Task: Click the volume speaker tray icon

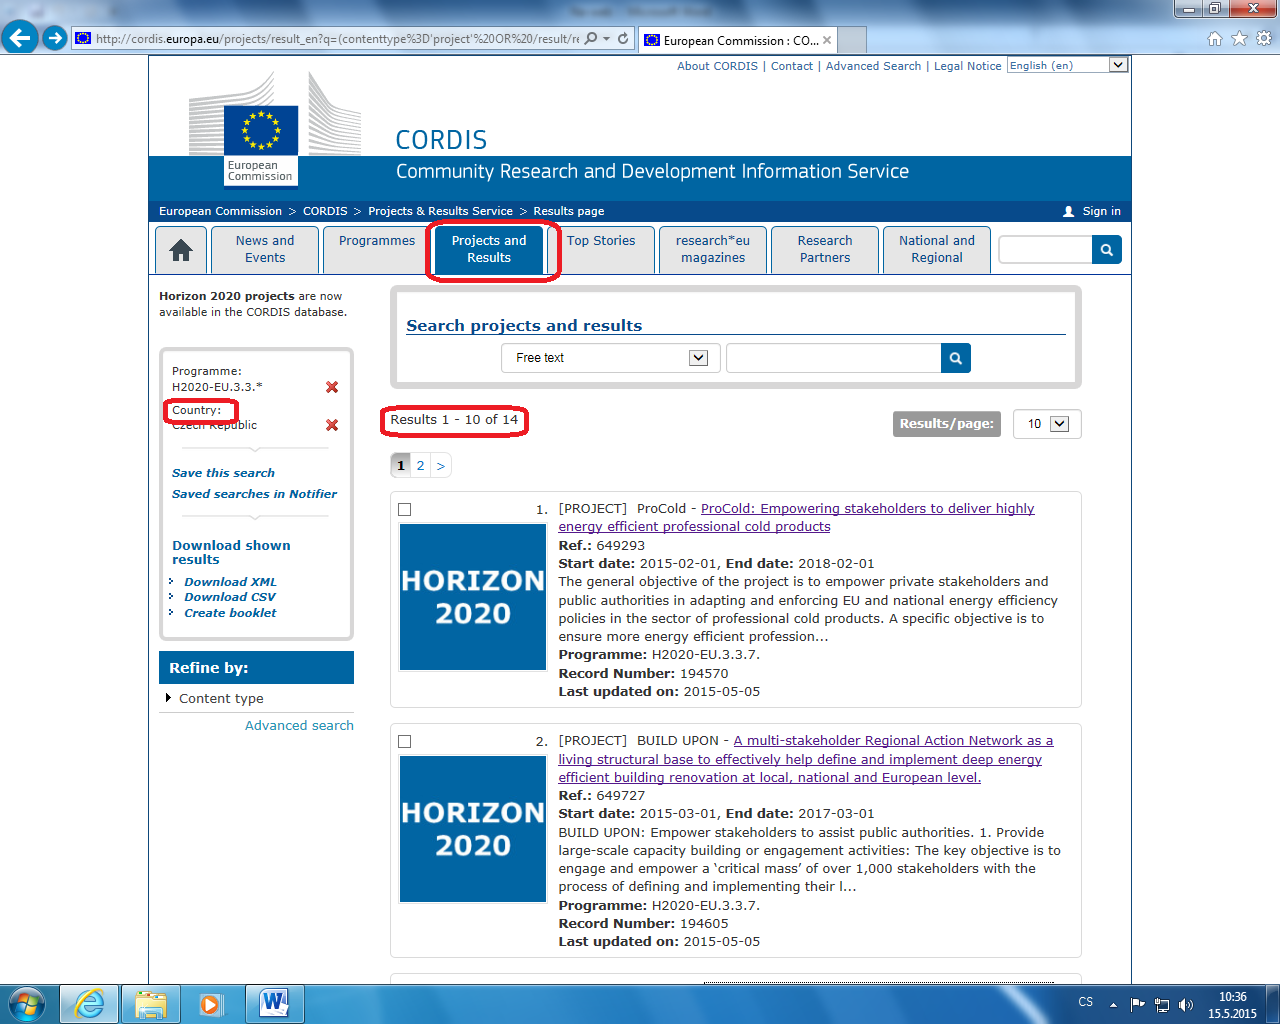Action: coord(1185,1004)
